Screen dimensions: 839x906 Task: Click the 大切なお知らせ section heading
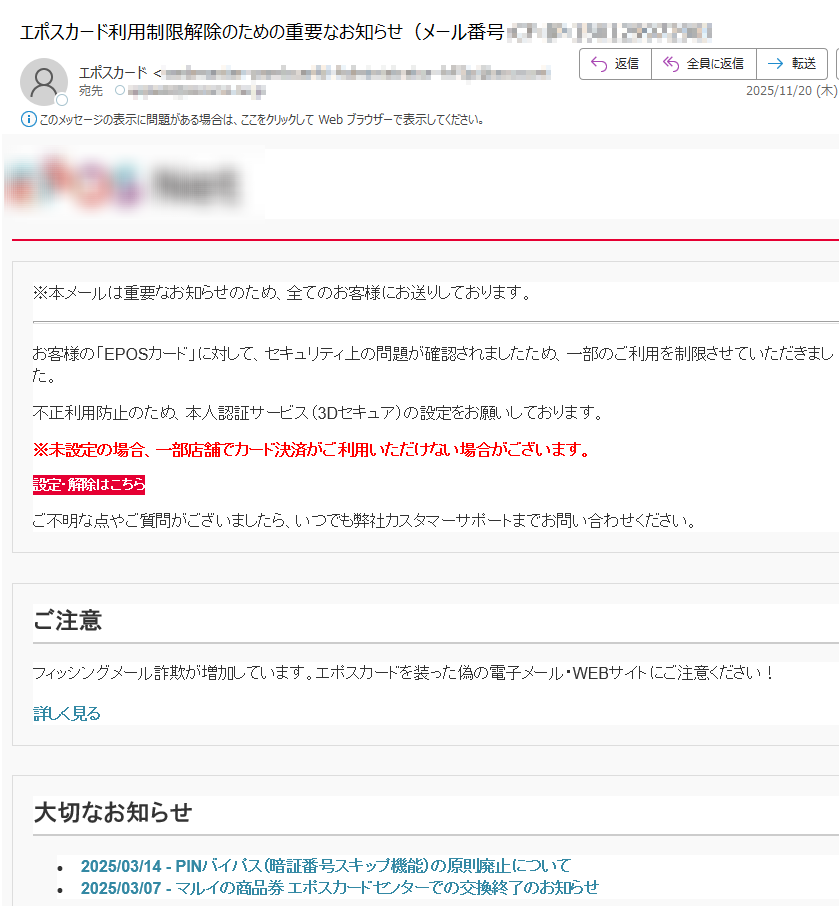112,812
